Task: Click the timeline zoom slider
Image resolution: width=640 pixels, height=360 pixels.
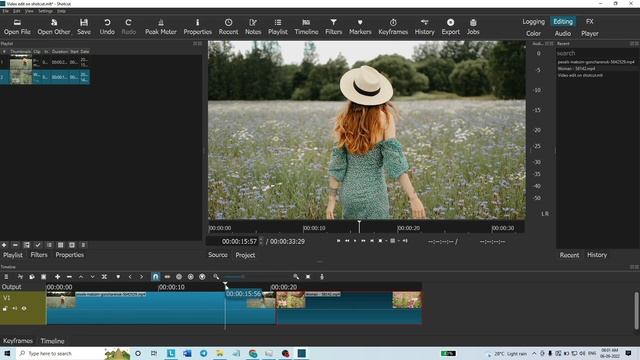Action: (257, 277)
